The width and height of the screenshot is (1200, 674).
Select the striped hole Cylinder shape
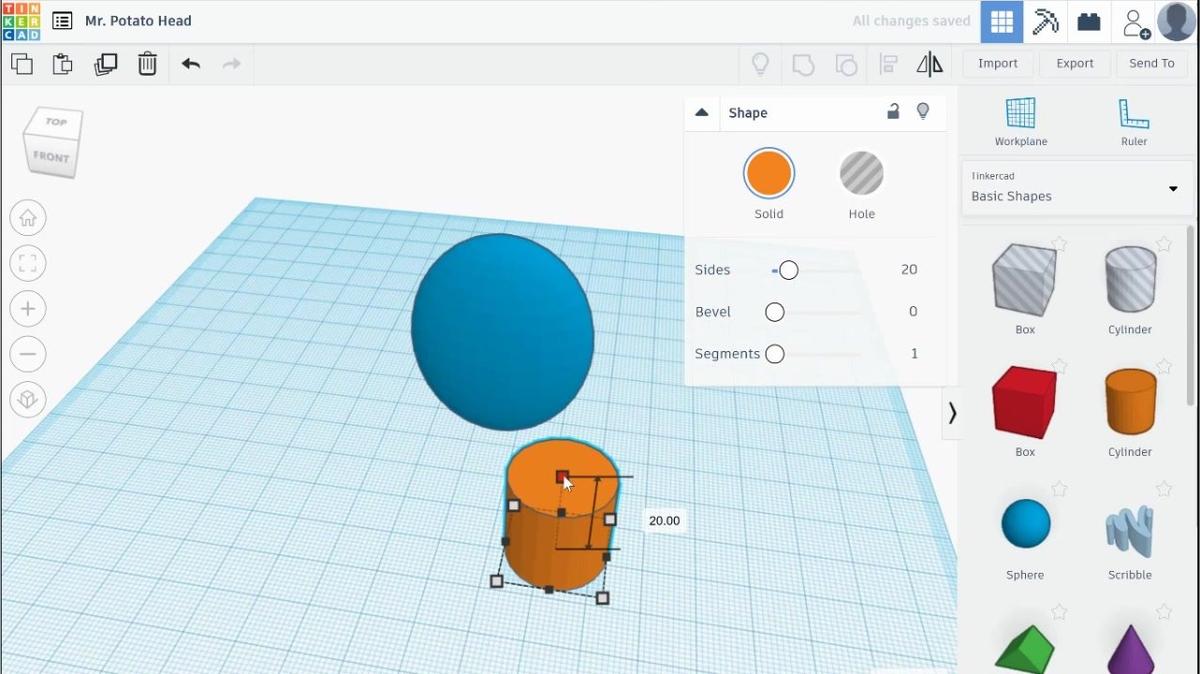tap(1130, 279)
